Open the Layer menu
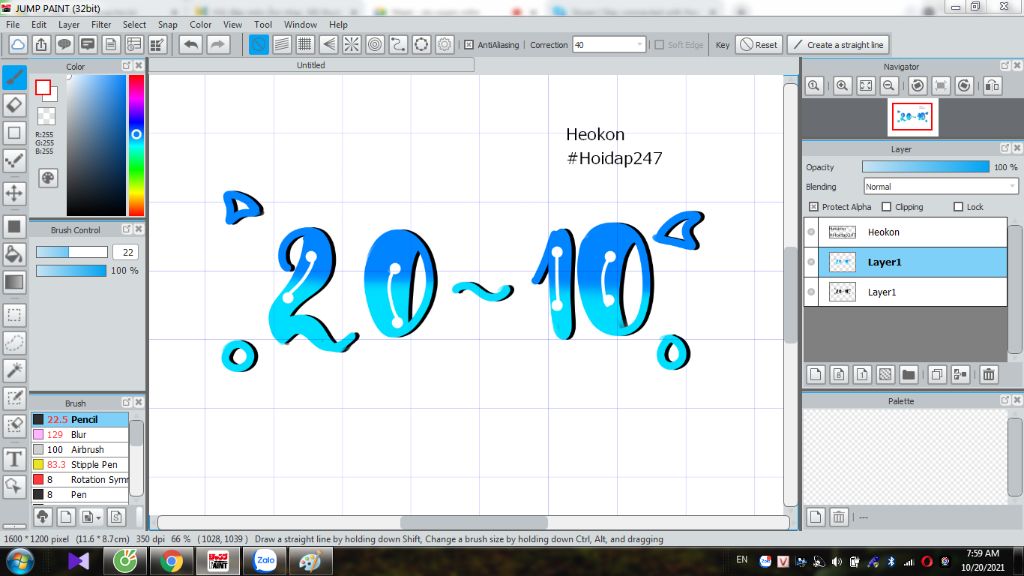This screenshot has height=576, width=1024. pos(69,24)
